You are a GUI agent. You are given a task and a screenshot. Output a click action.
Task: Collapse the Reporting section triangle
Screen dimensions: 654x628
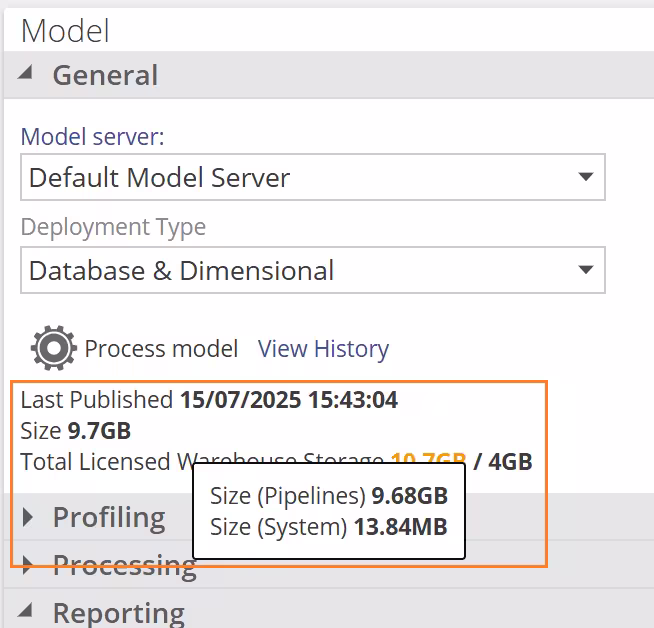[27, 611]
